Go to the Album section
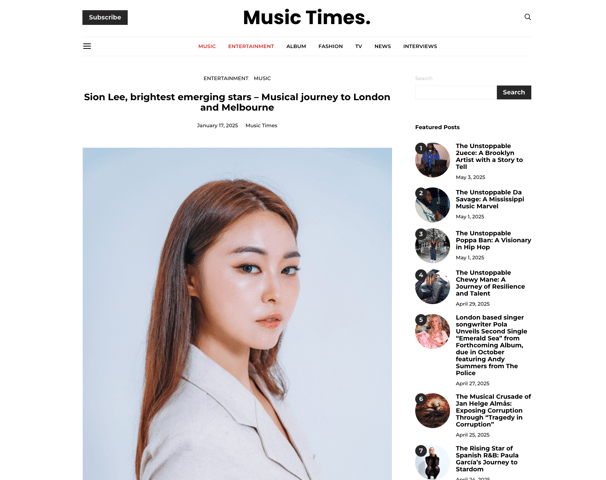Screen dimensions: 606x480 pyautogui.click(x=296, y=46)
